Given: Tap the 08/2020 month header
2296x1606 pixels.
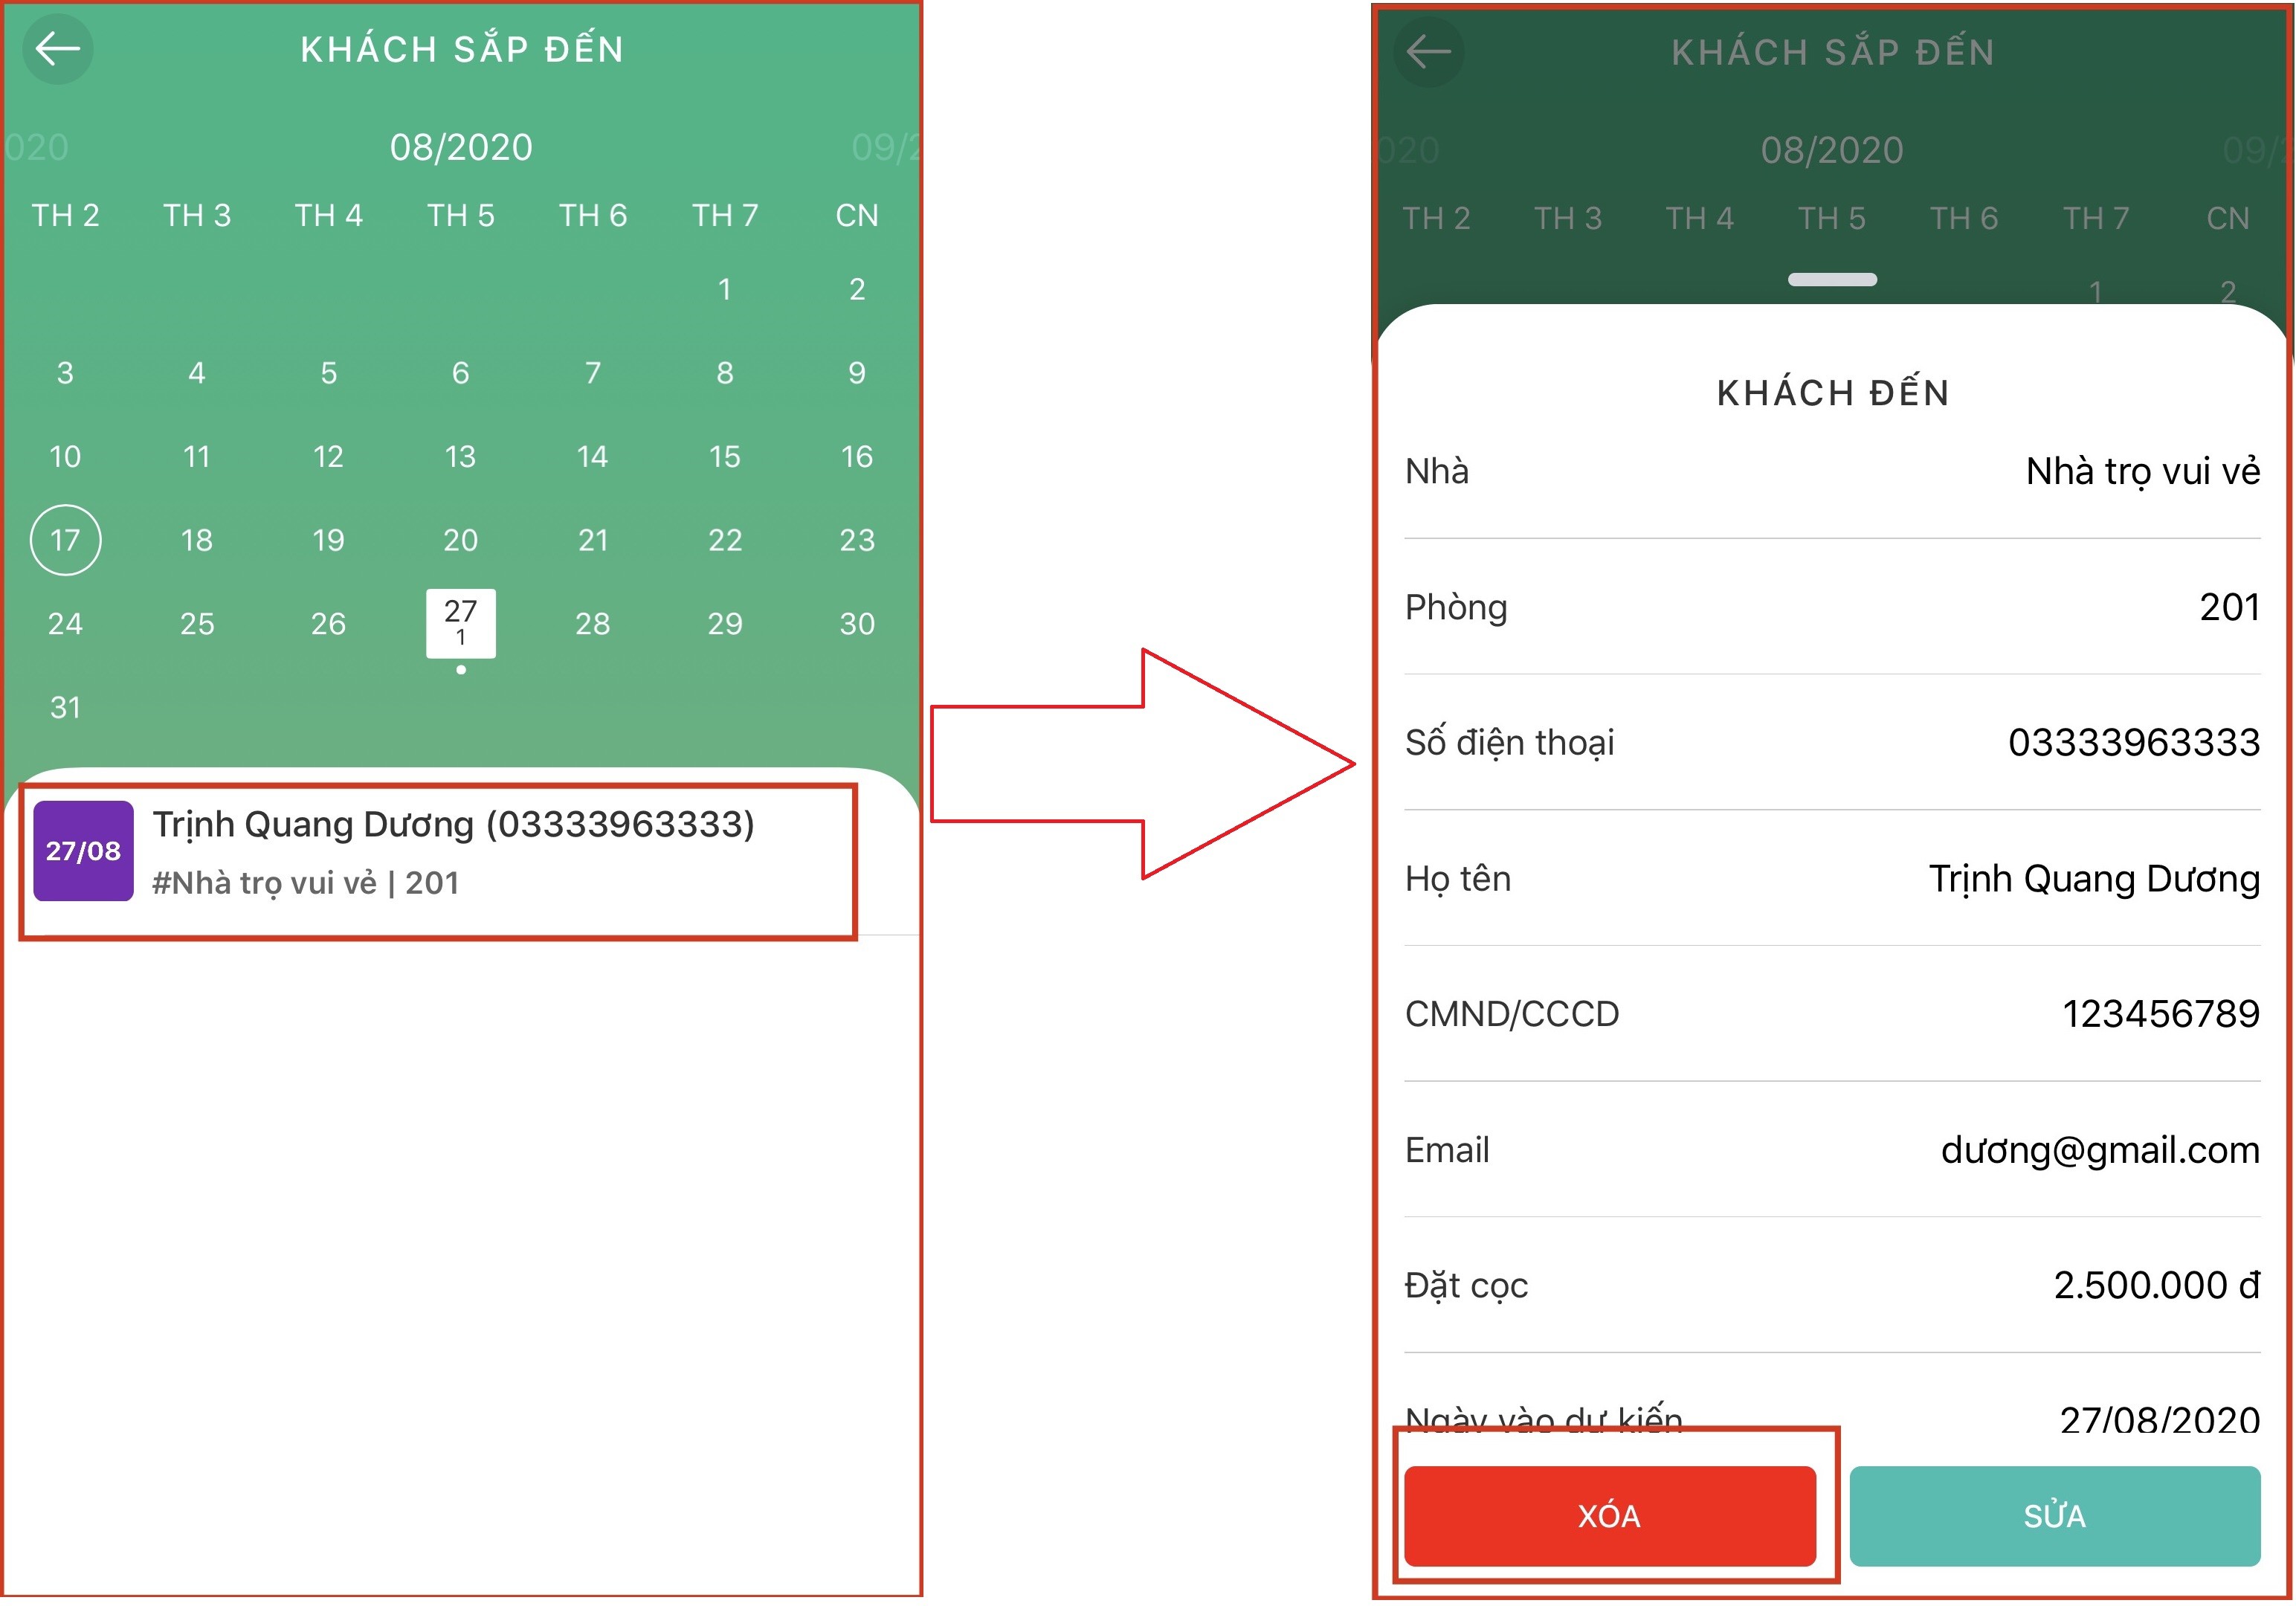Looking at the screenshot, I should pyautogui.click(x=461, y=147).
